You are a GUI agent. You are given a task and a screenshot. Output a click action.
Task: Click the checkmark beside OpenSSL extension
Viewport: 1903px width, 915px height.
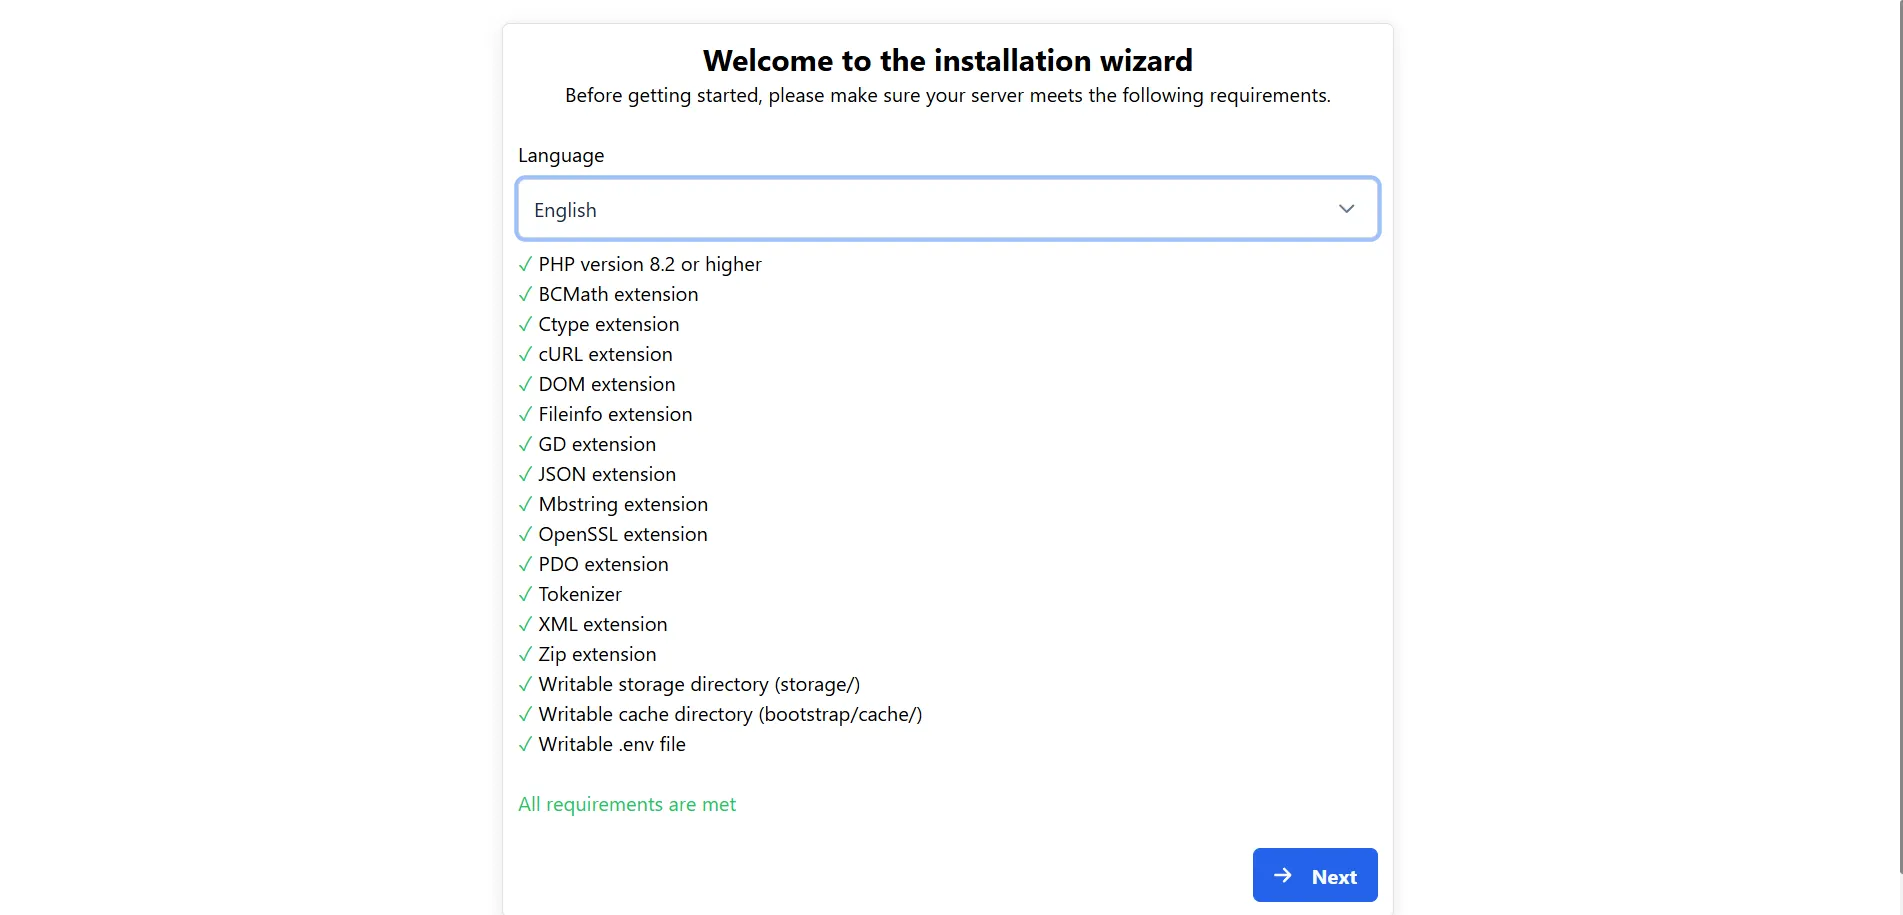525,534
